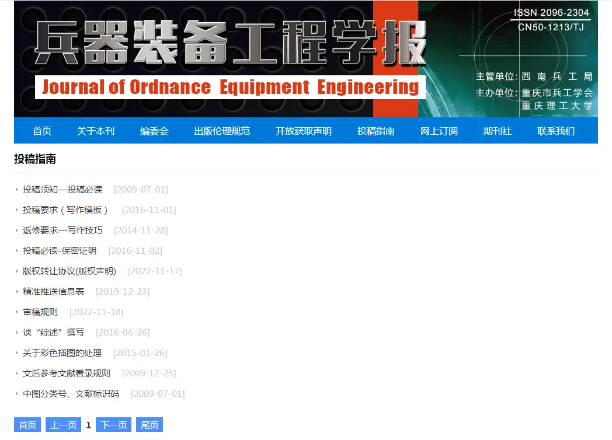Viewport: 612px width, 440px height.
Task: Click the ISSN 2096-2304 text in banner
Action: tap(551, 13)
